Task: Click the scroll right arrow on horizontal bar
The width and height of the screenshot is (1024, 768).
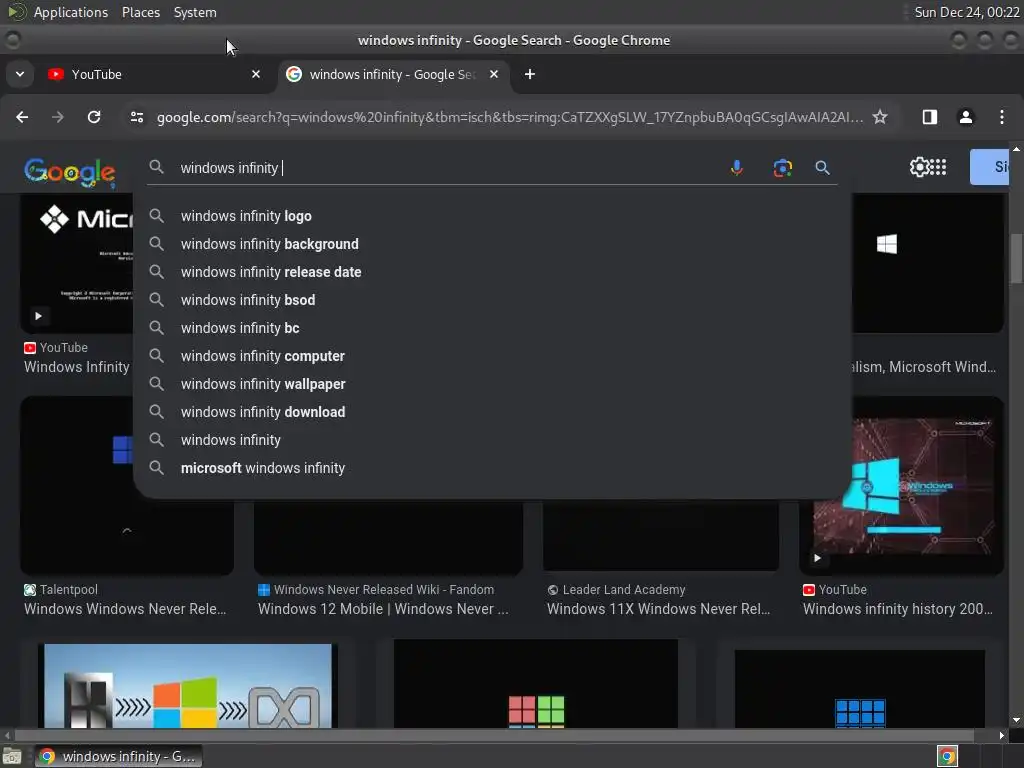Action: [x=1002, y=735]
